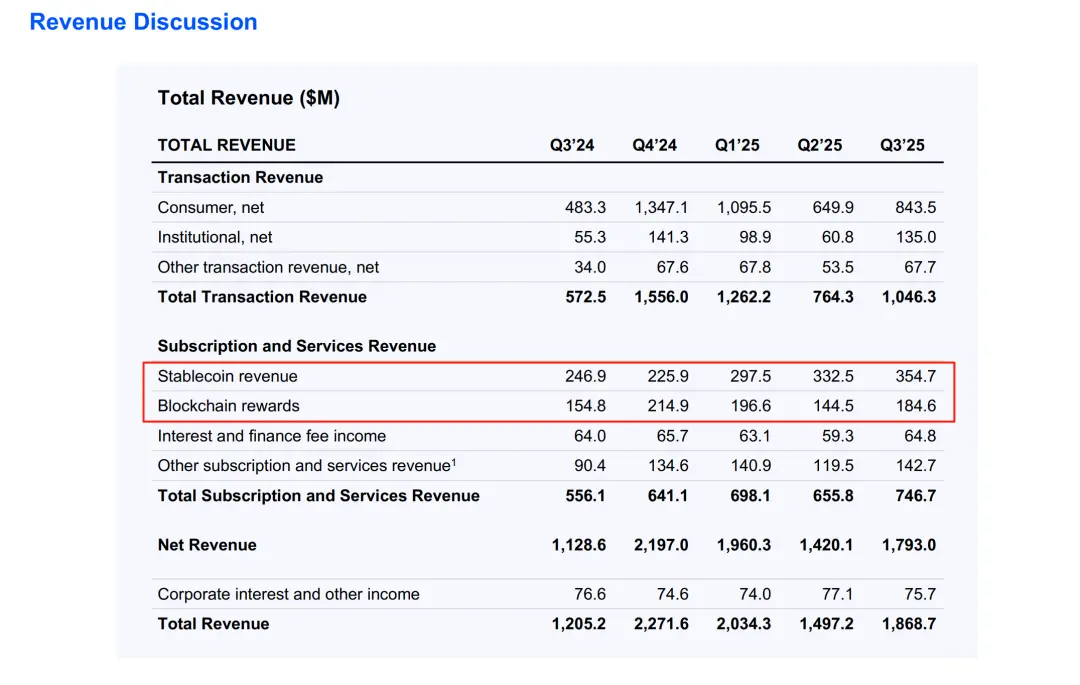Click the Q1'25 column header
The width and height of the screenshot is (1080, 685).
(x=737, y=145)
